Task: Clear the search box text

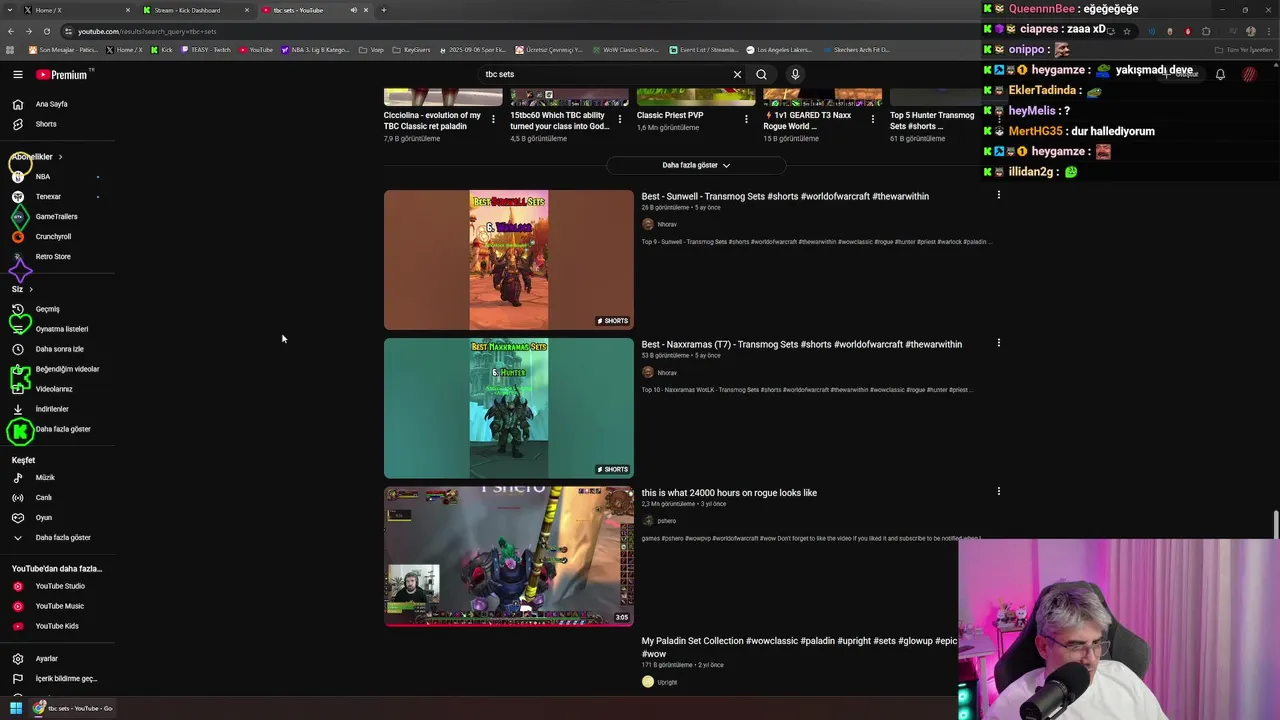Action: tap(737, 74)
